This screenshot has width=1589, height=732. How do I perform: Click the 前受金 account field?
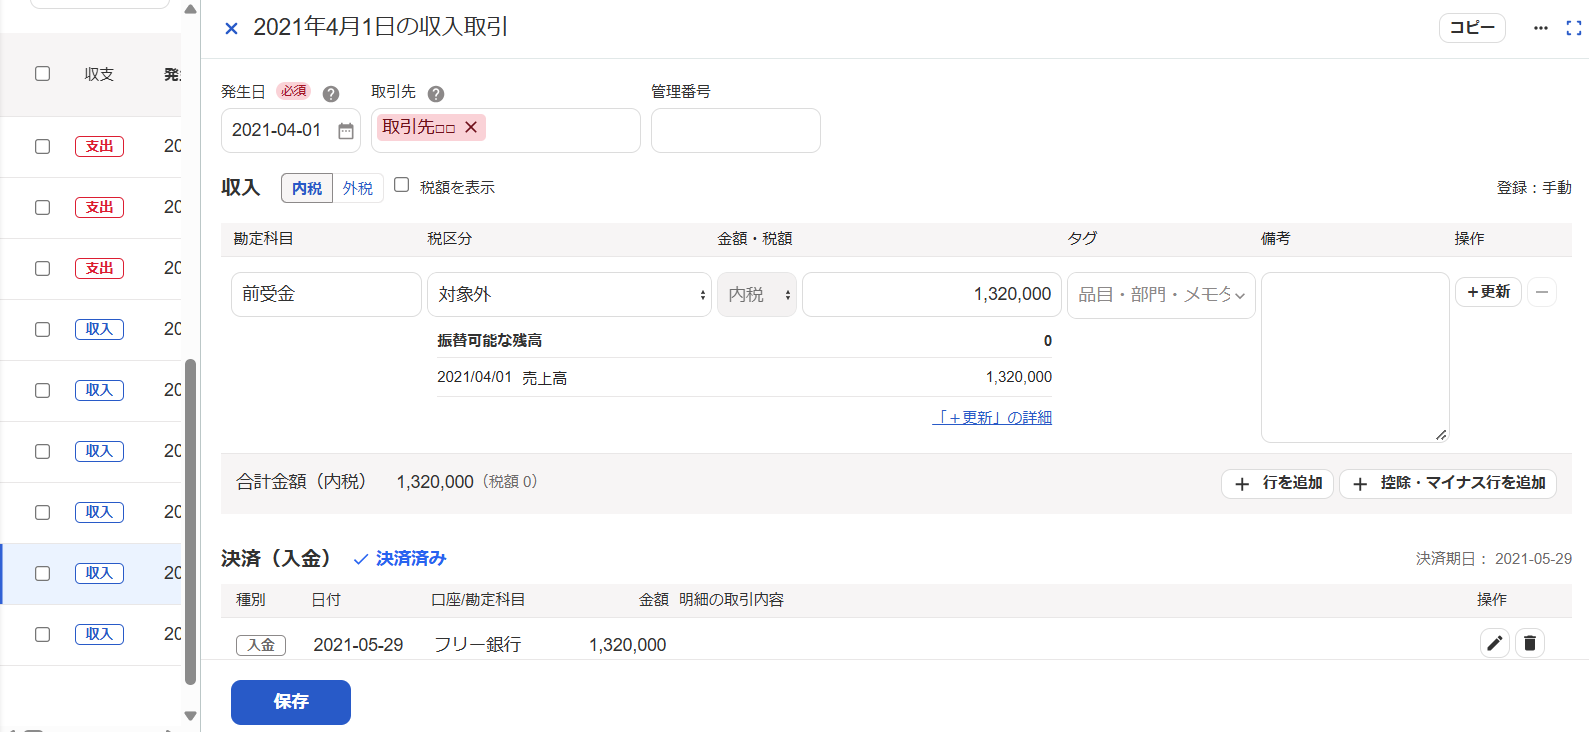(326, 294)
